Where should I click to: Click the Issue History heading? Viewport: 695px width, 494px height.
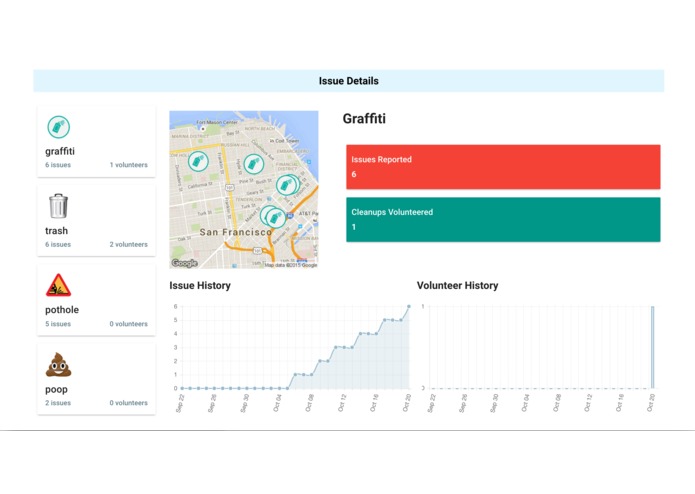(200, 285)
